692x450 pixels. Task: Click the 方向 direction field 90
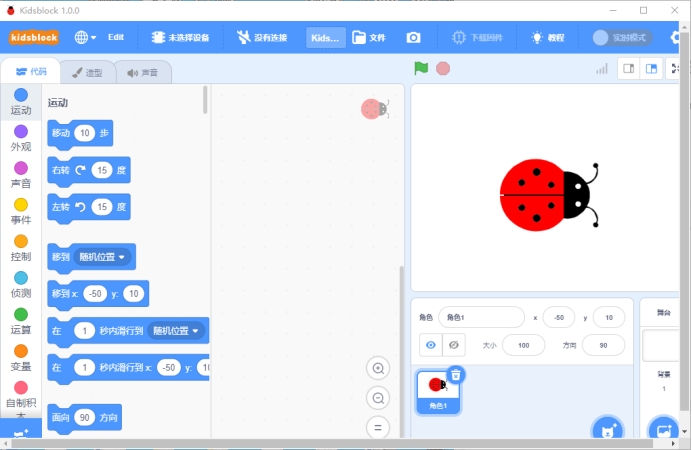click(x=603, y=345)
